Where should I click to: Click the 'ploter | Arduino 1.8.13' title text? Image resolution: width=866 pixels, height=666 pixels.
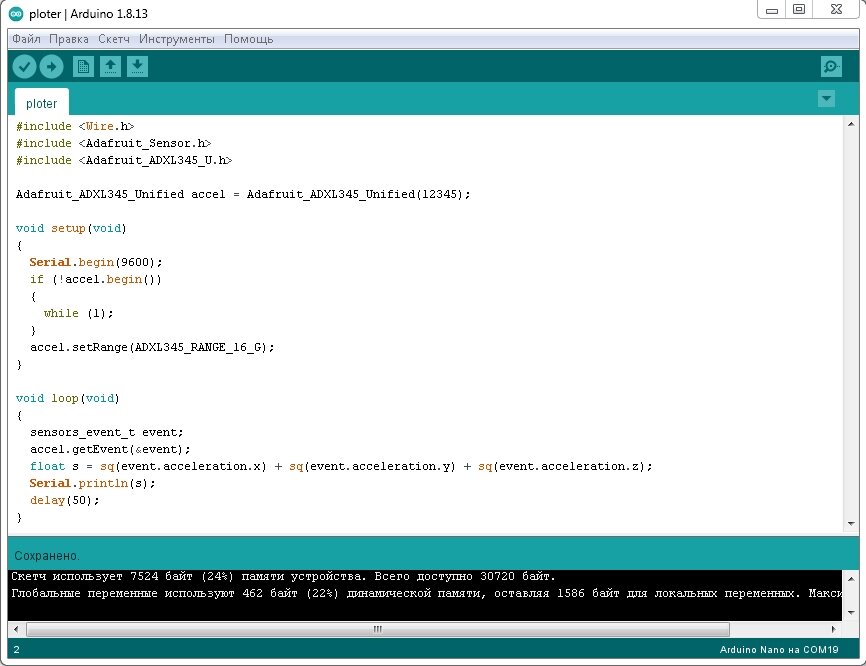[88, 14]
